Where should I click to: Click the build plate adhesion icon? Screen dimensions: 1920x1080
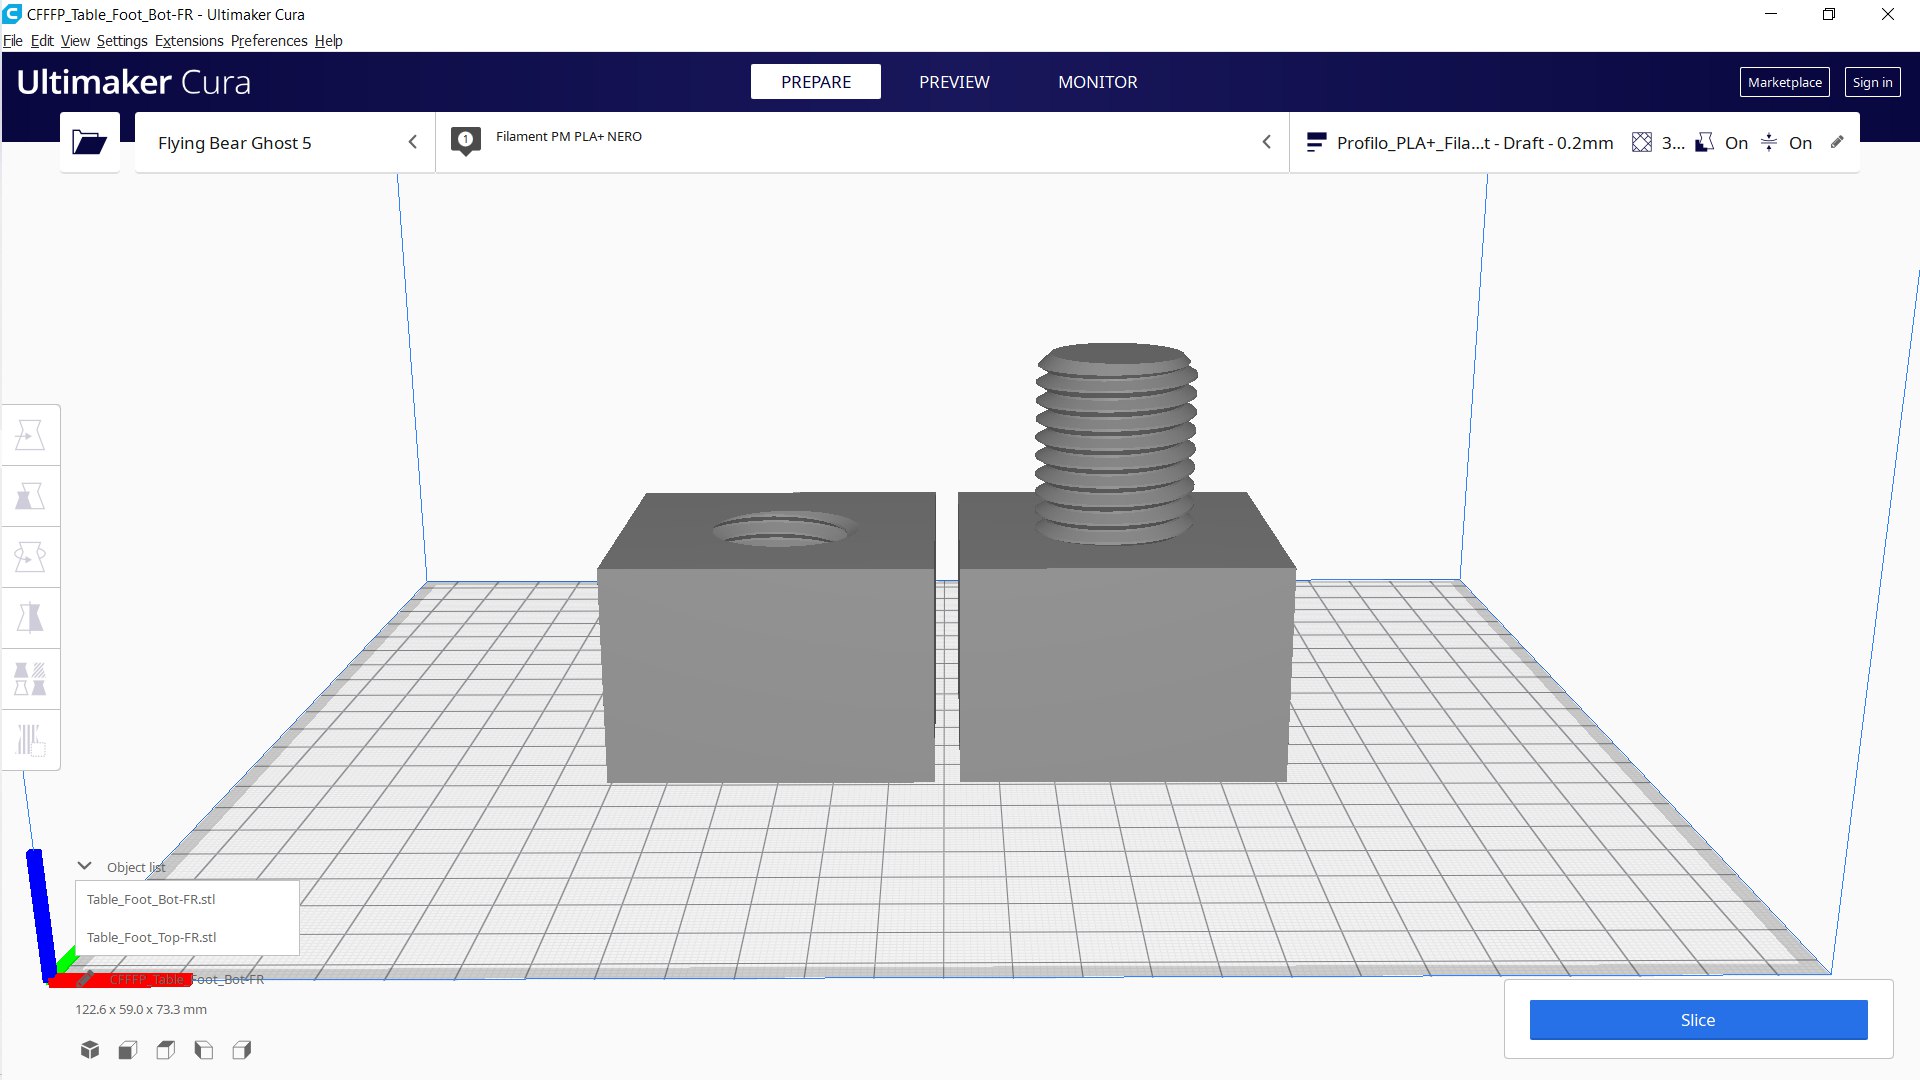pos(1769,143)
